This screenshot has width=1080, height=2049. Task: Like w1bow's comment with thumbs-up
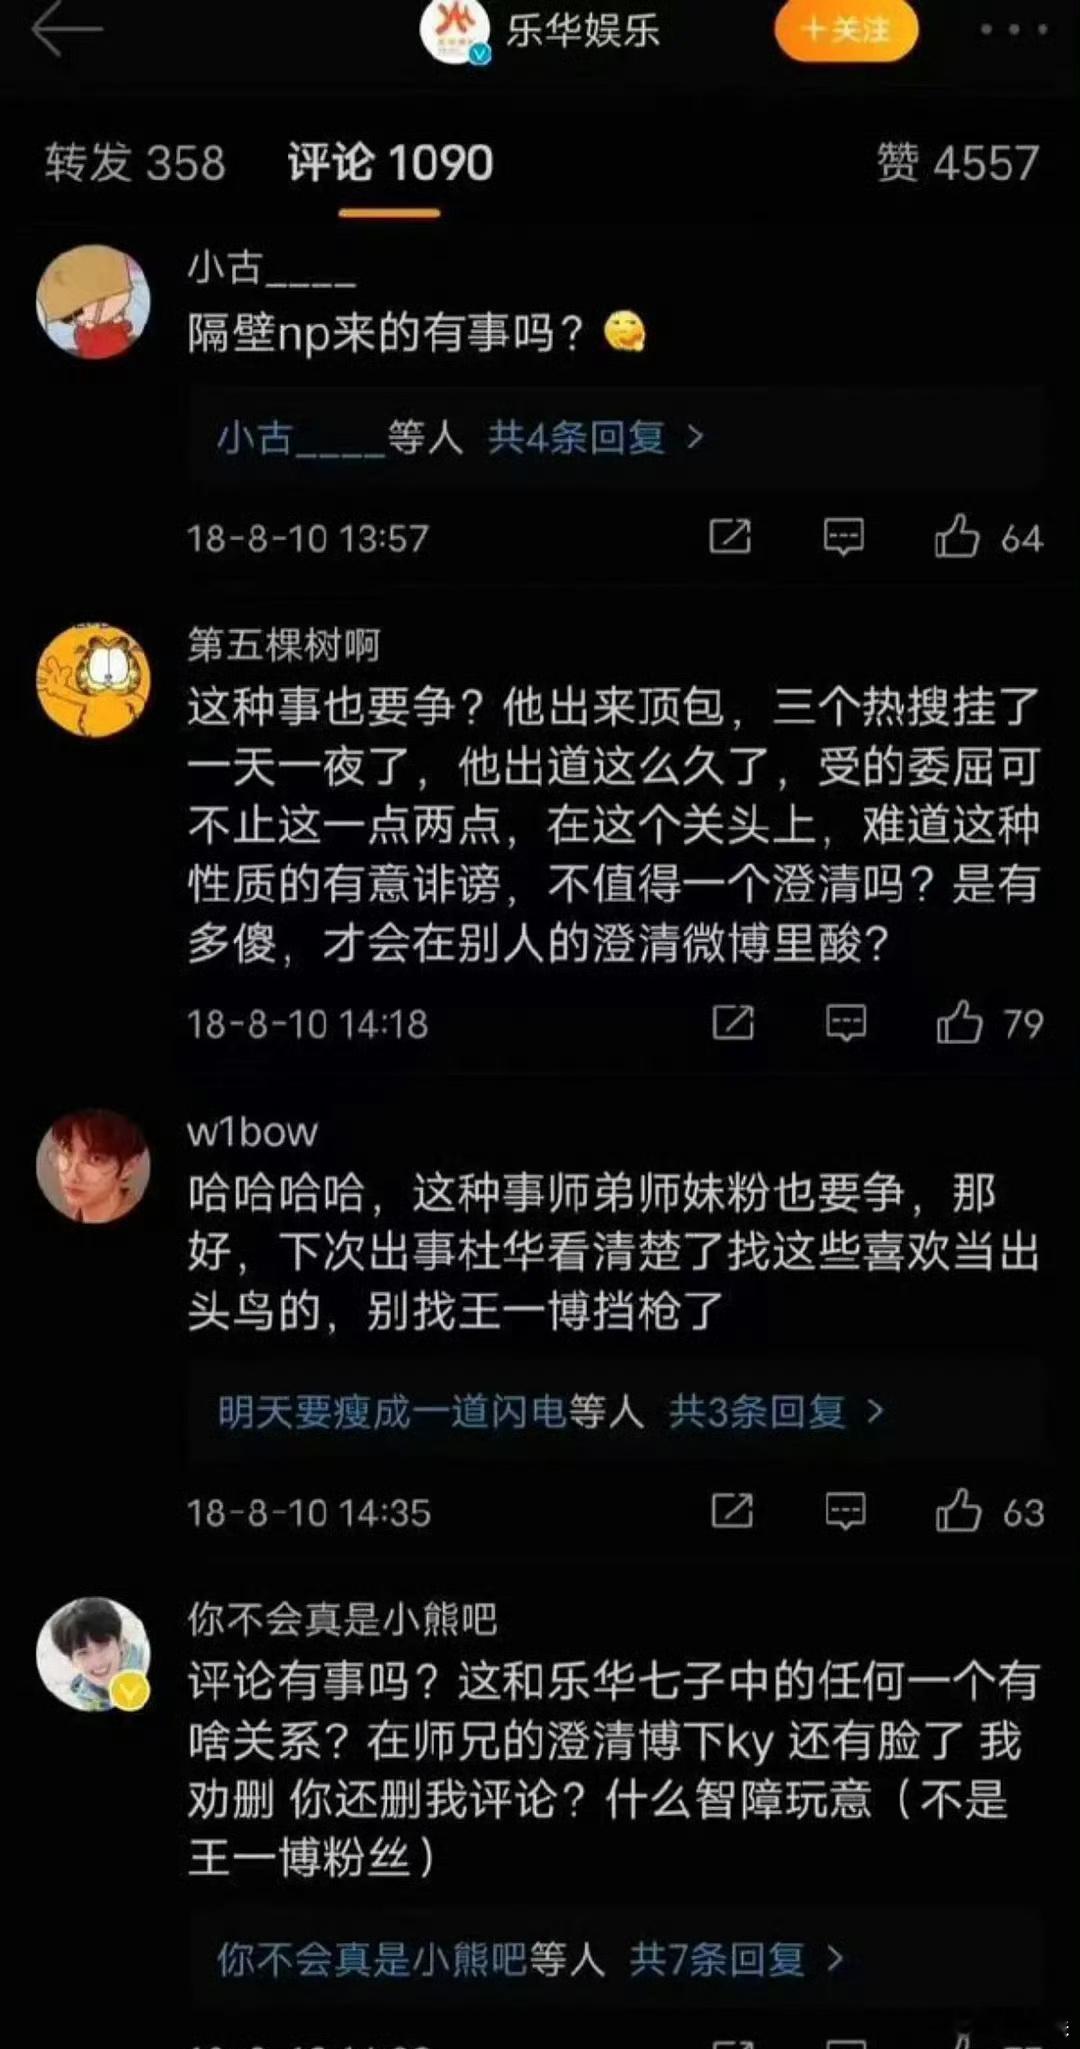coord(958,1511)
